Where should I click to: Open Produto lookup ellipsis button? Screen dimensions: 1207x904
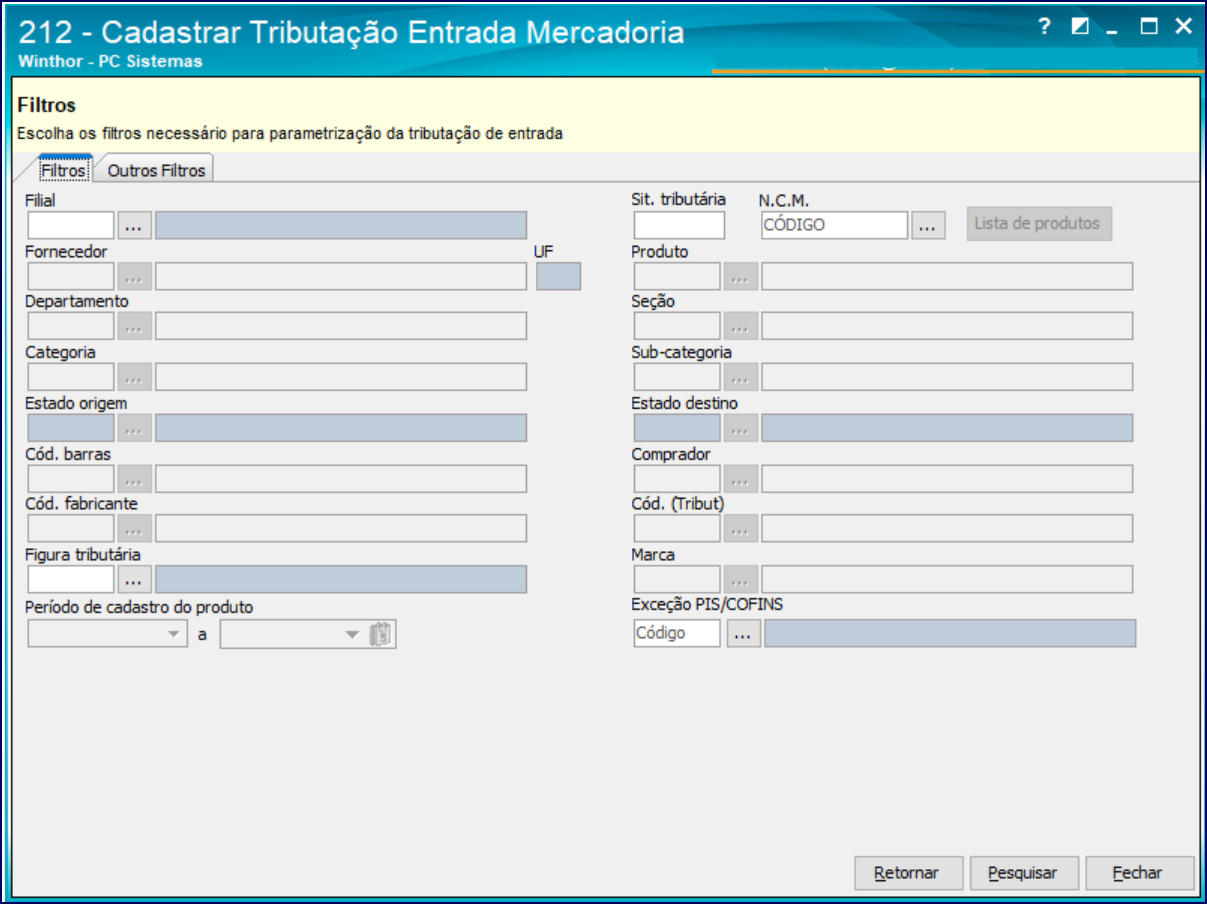[x=741, y=276]
